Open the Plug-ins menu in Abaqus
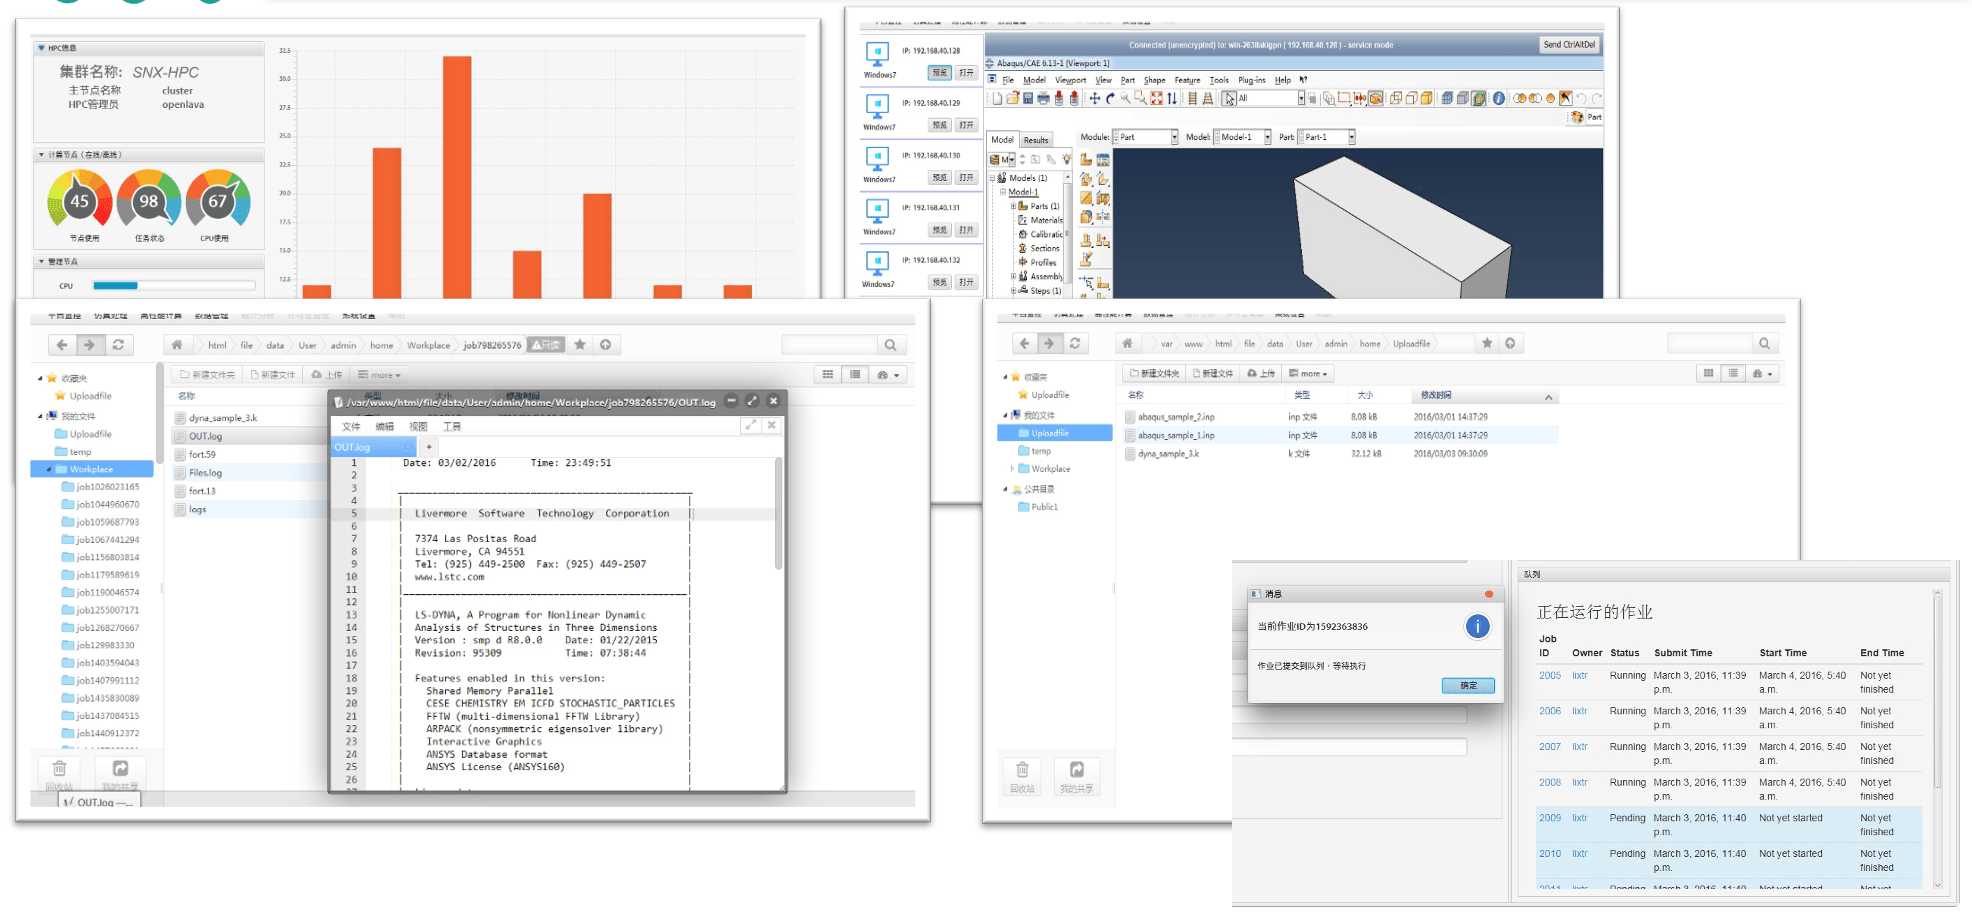 (1251, 80)
